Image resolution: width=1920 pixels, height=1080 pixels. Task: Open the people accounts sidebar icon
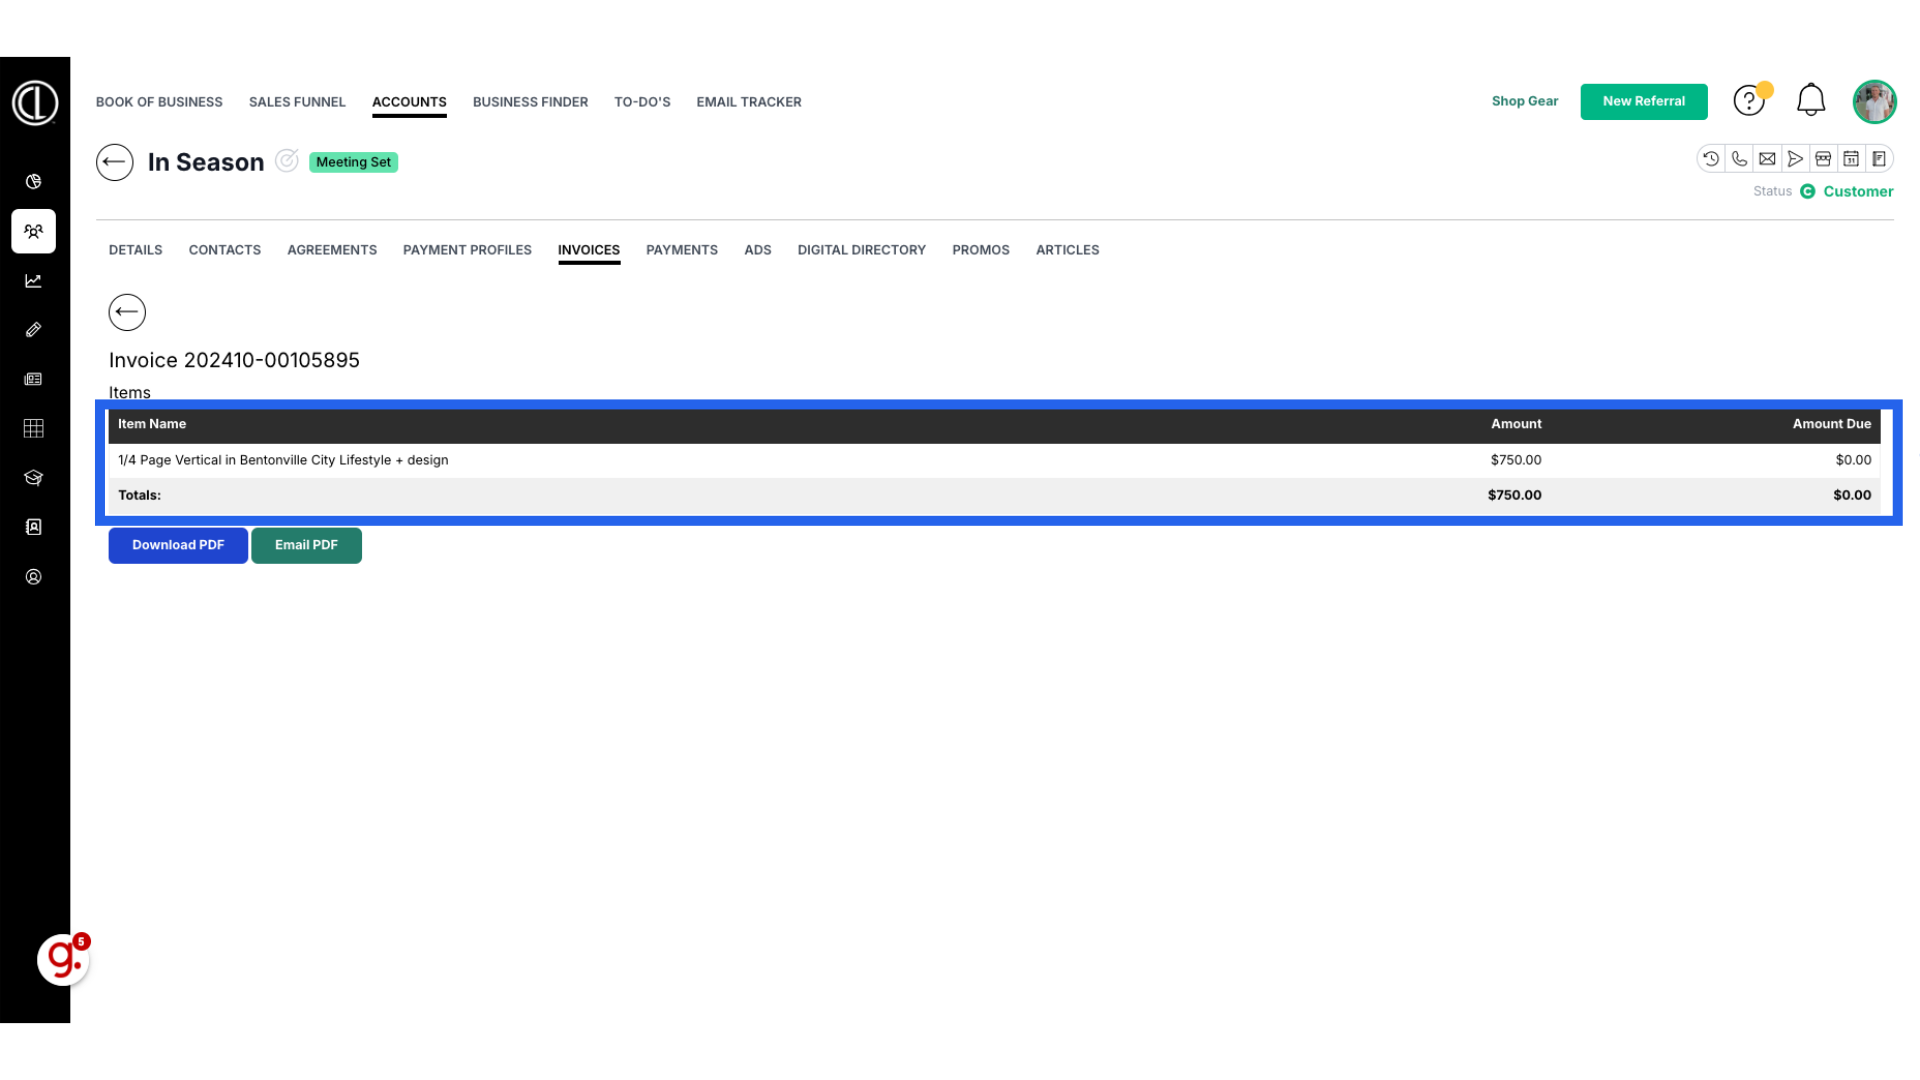pyautogui.click(x=34, y=231)
